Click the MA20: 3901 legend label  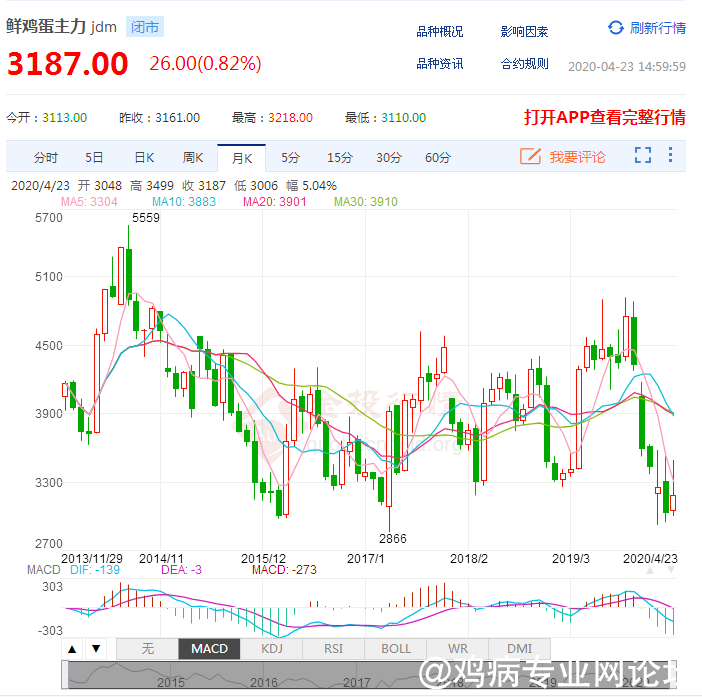[x=274, y=202]
